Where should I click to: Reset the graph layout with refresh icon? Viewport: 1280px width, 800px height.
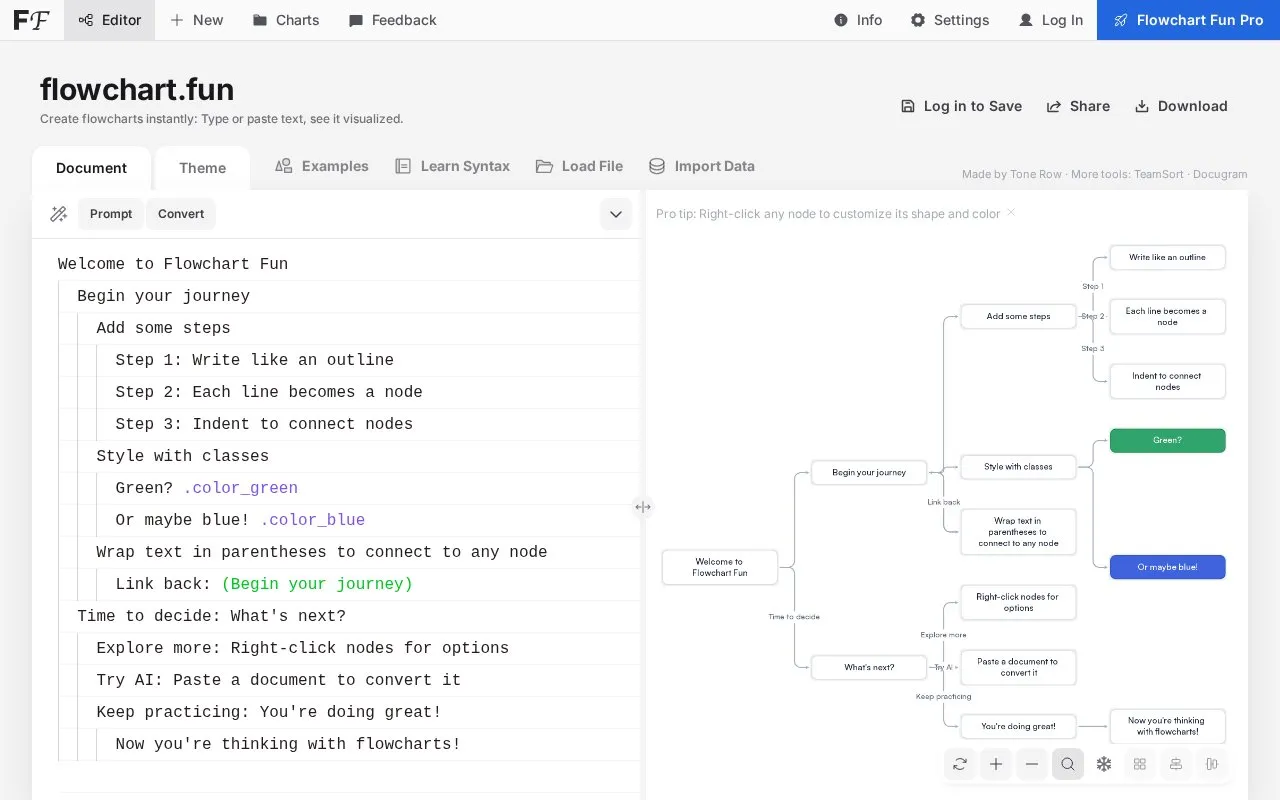pyautogui.click(x=960, y=764)
